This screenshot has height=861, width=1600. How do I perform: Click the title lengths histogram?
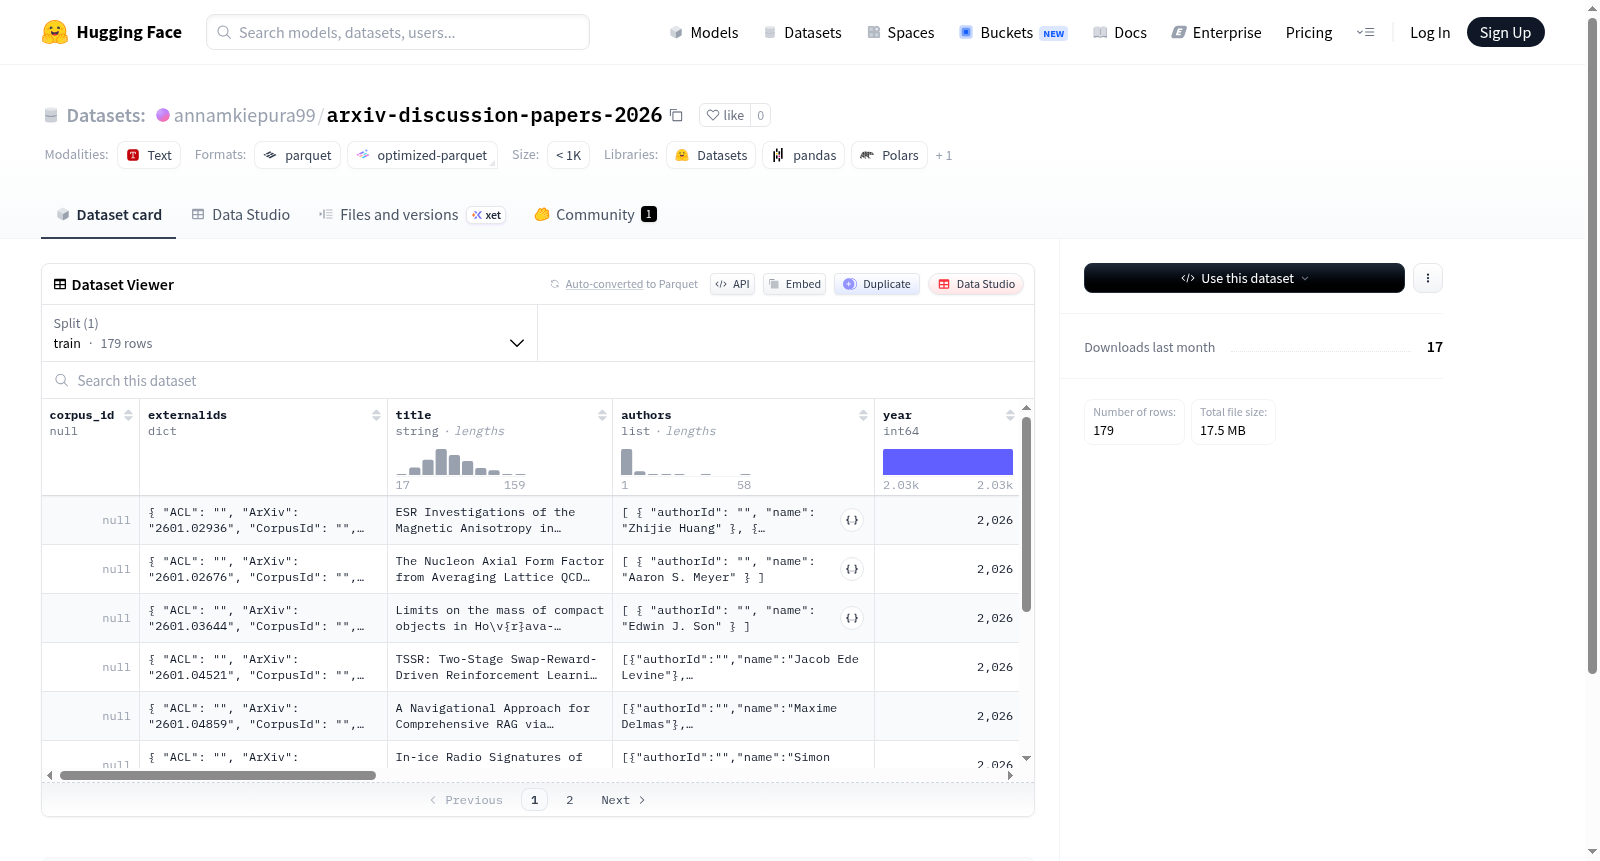point(460,462)
